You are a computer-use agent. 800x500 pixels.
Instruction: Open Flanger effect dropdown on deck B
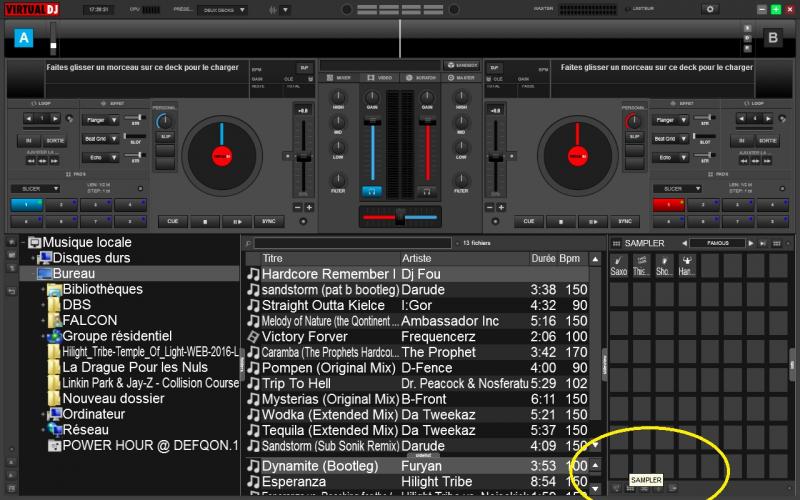(x=670, y=120)
